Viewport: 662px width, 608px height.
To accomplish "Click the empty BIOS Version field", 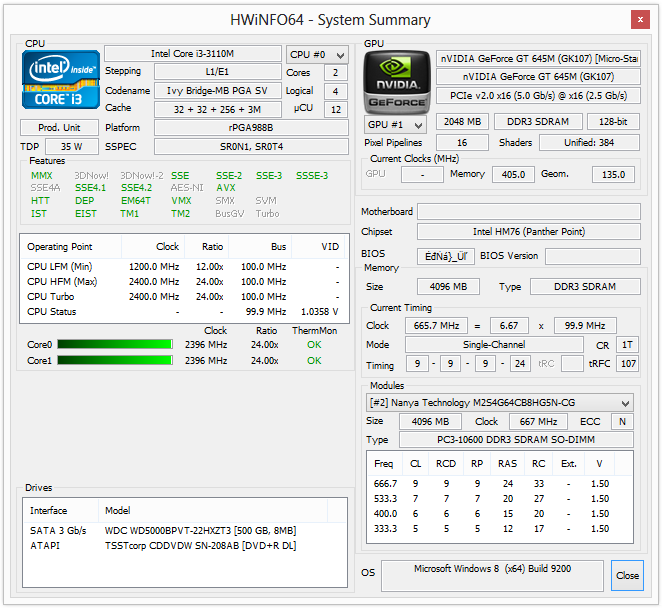I will 593,256.
